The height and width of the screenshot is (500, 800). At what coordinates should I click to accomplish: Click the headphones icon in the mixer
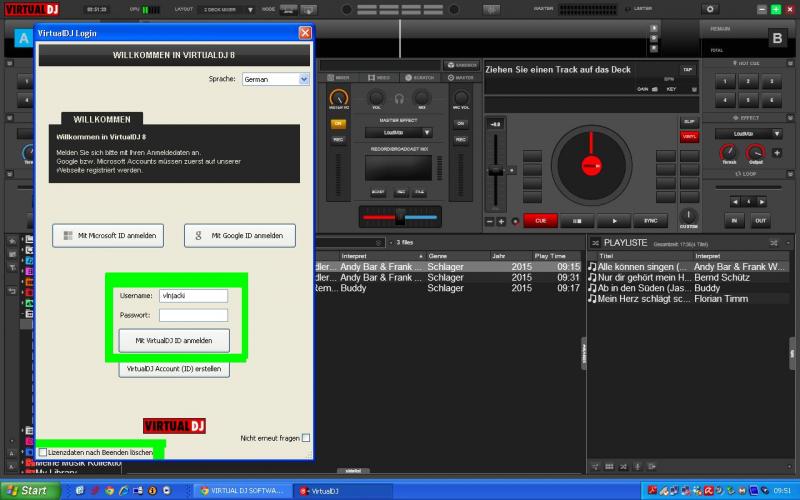[x=399, y=99]
